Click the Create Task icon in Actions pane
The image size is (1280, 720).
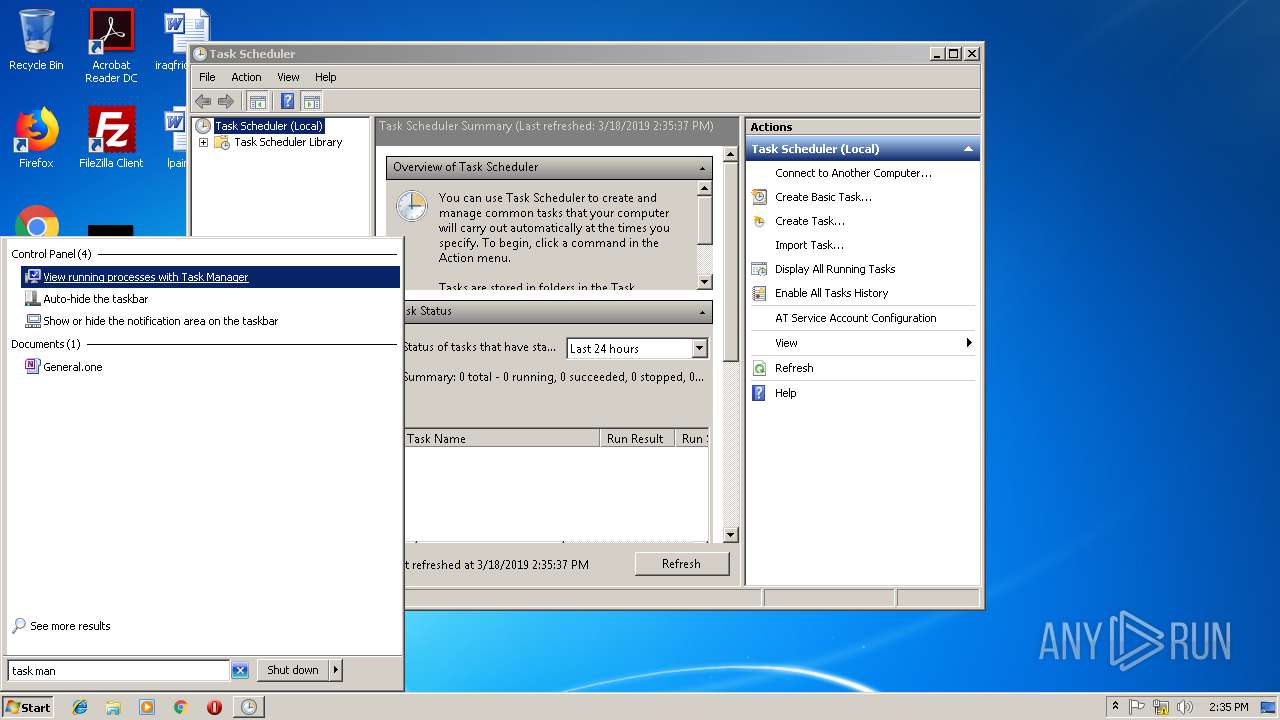[x=760, y=221]
